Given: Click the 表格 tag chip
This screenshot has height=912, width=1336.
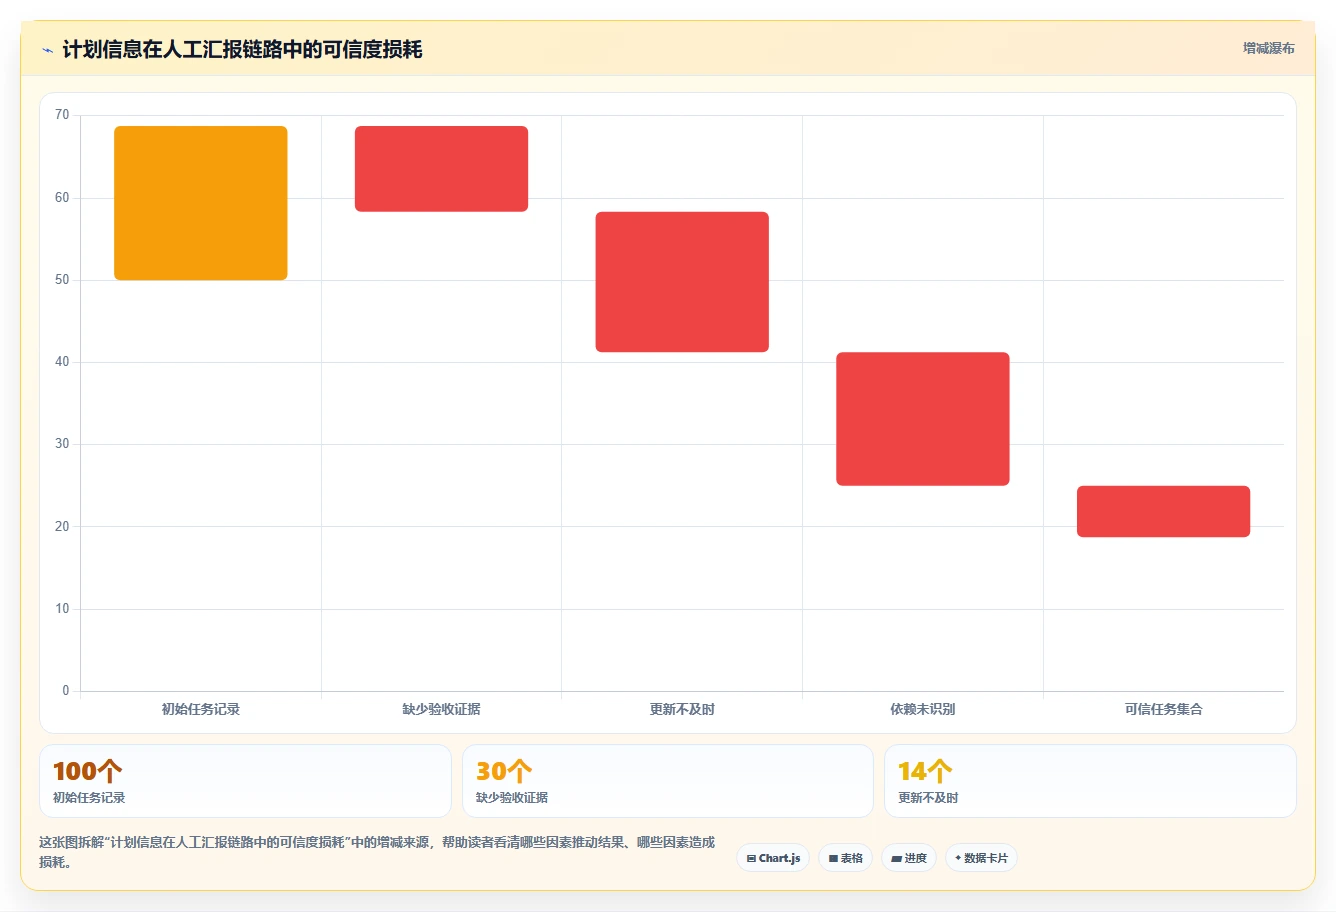Looking at the screenshot, I should pyautogui.click(x=845, y=858).
